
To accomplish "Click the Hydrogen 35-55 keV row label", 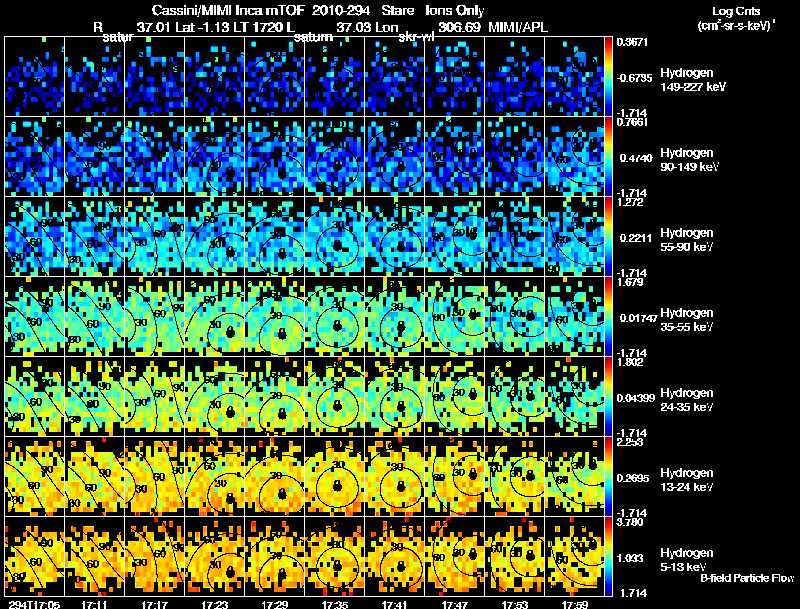I will 687,320.
